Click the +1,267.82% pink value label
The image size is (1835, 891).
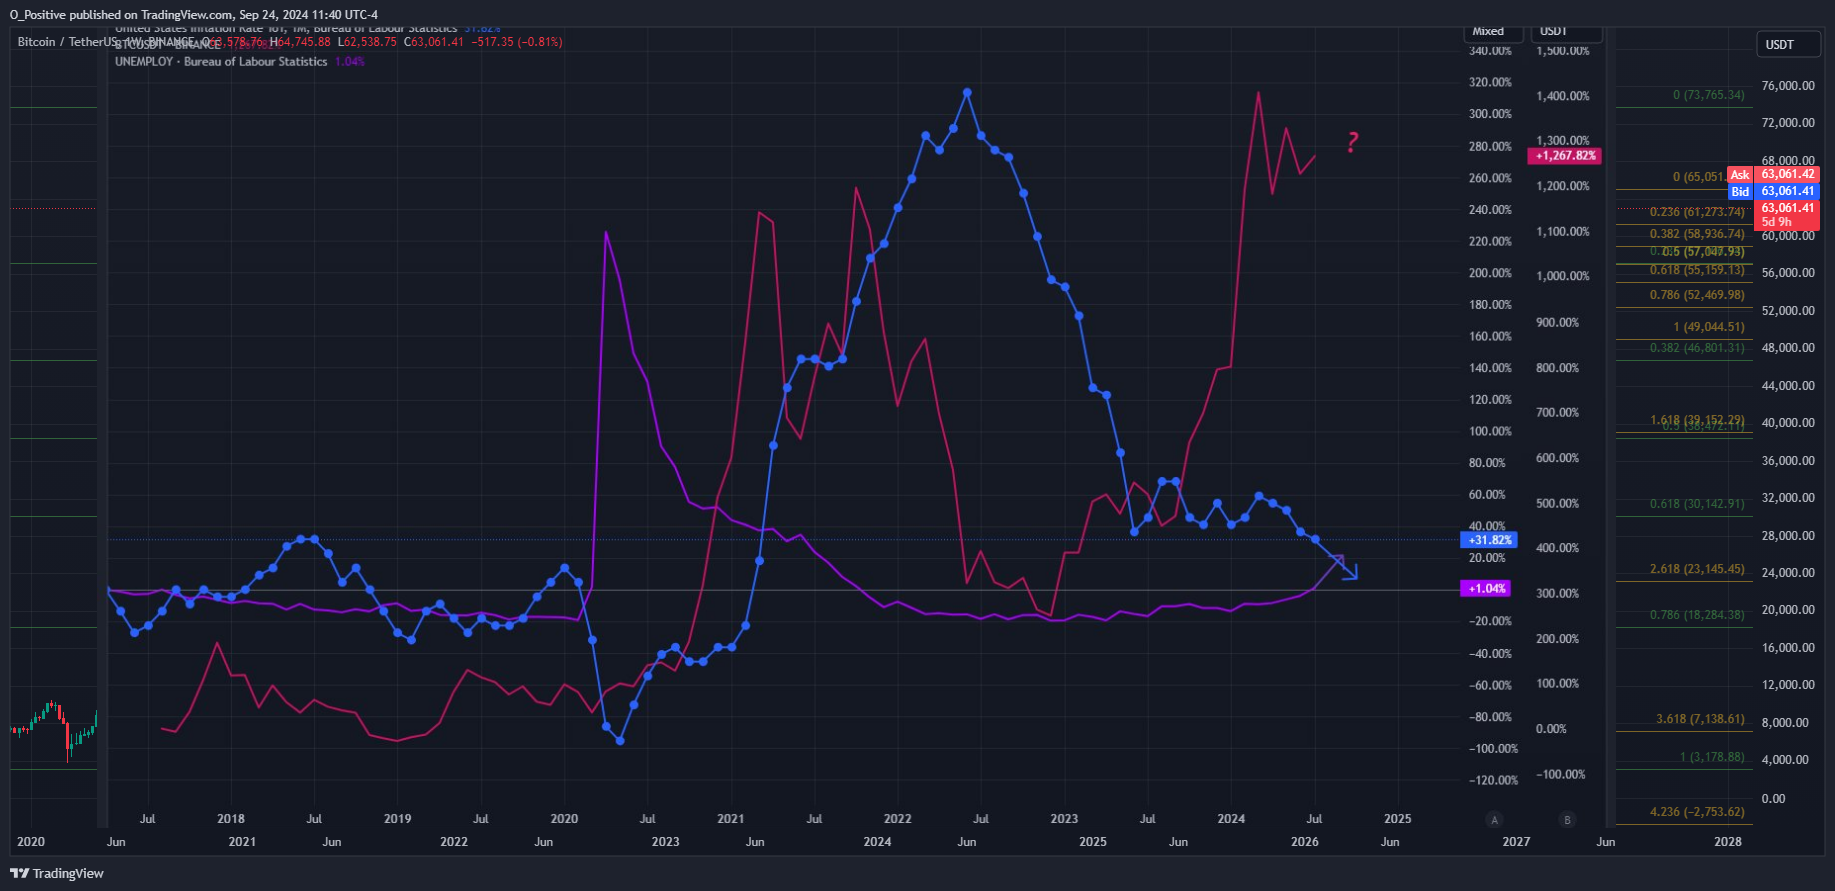pos(1565,156)
